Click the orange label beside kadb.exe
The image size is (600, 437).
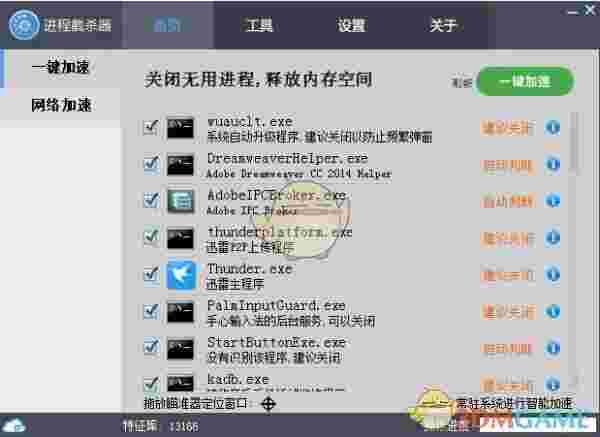pos(507,384)
